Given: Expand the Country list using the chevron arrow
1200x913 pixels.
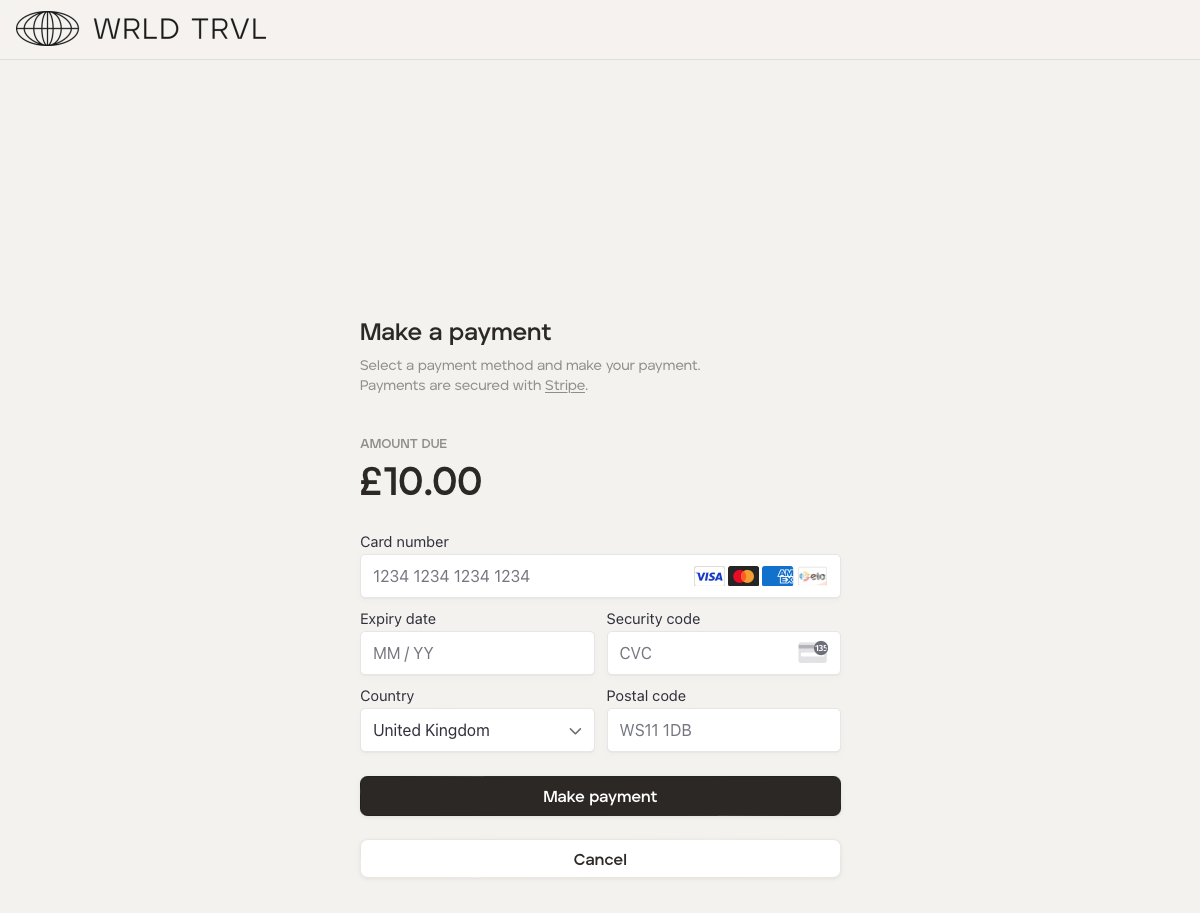Looking at the screenshot, I should pos(575,731).
